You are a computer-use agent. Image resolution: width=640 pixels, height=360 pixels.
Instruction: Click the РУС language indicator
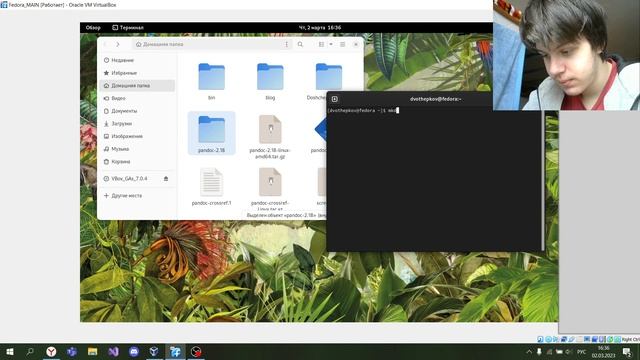[x=582, y=351]
